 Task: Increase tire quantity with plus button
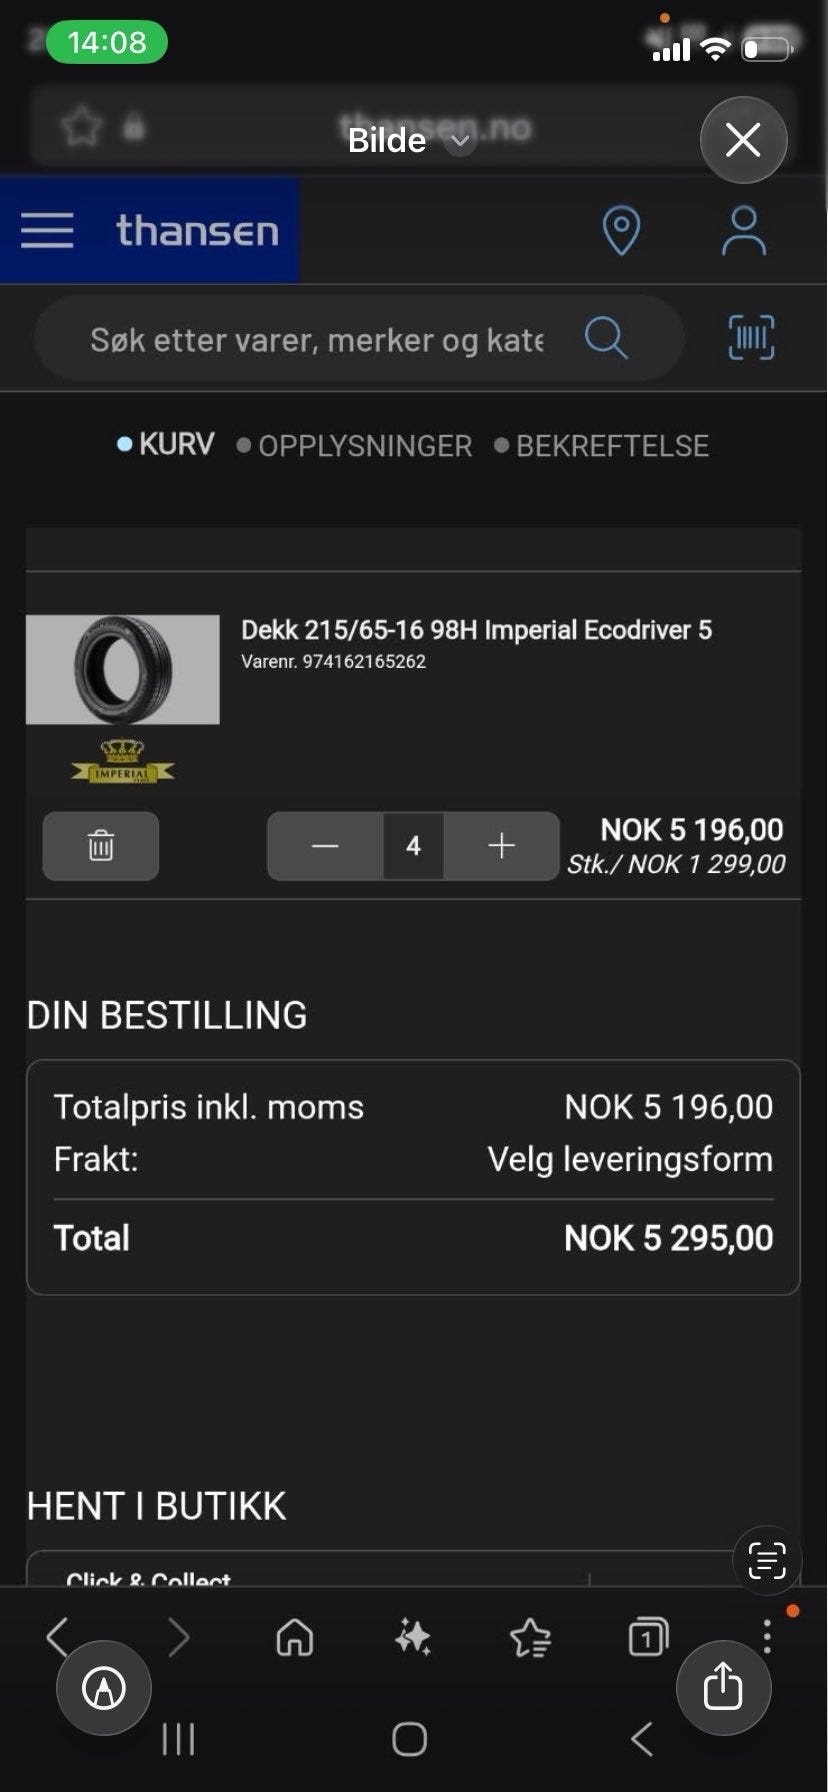pos(501,846)
